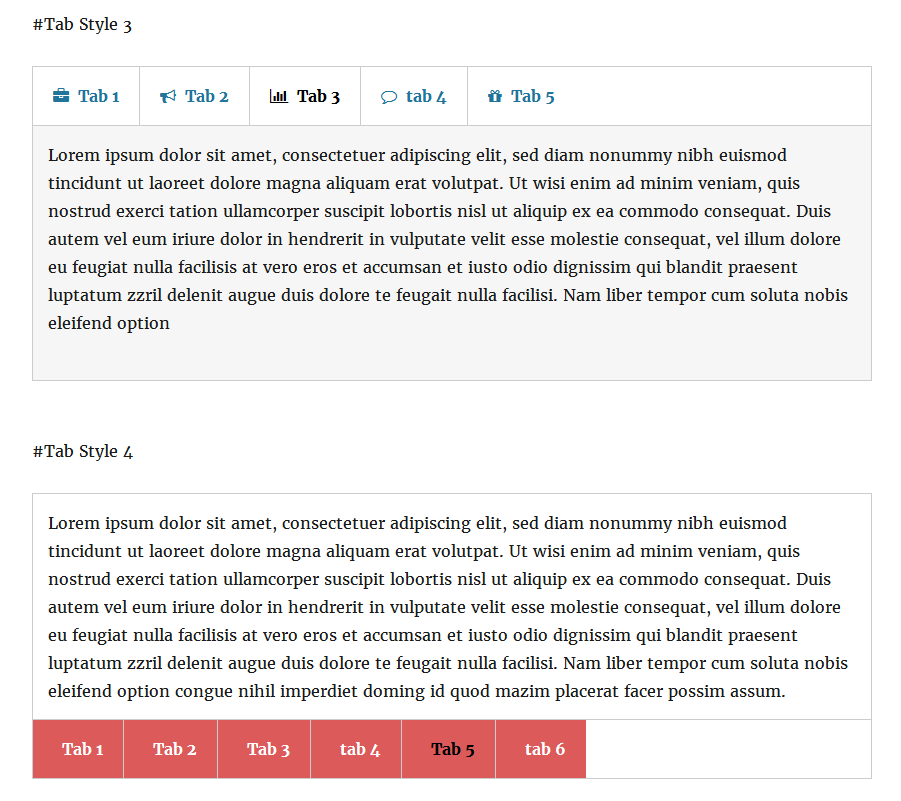Open tab 4 label in Tab Style 3
901x801 pixels.
(x=426, y=96)
